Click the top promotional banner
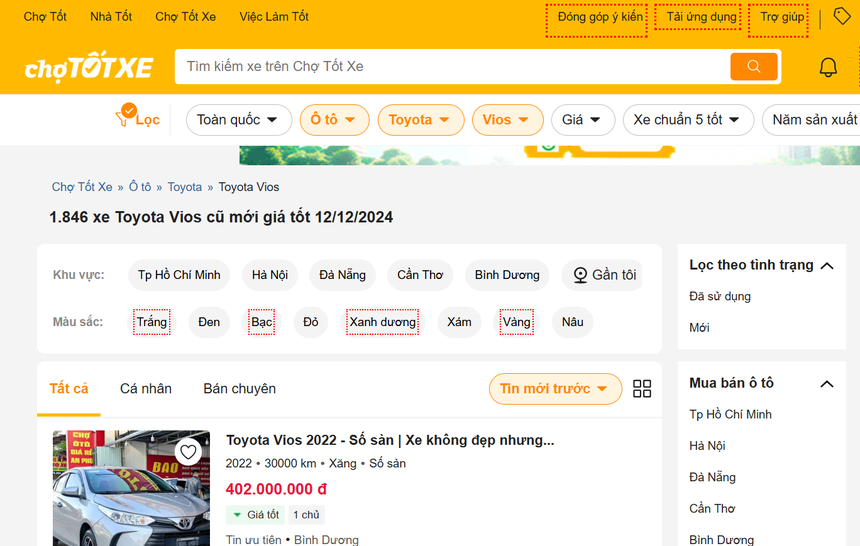 550,155
